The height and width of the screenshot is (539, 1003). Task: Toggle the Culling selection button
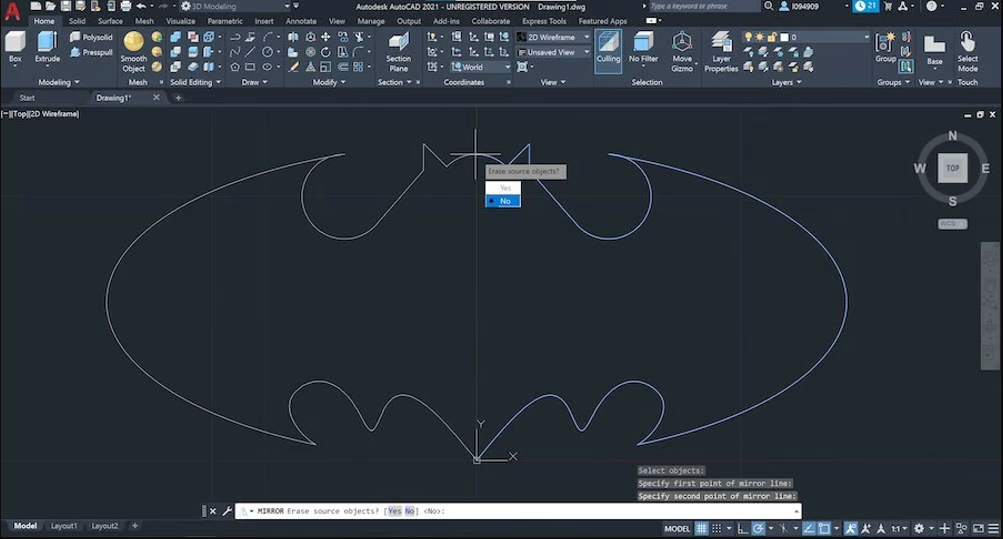pos(608,47)
